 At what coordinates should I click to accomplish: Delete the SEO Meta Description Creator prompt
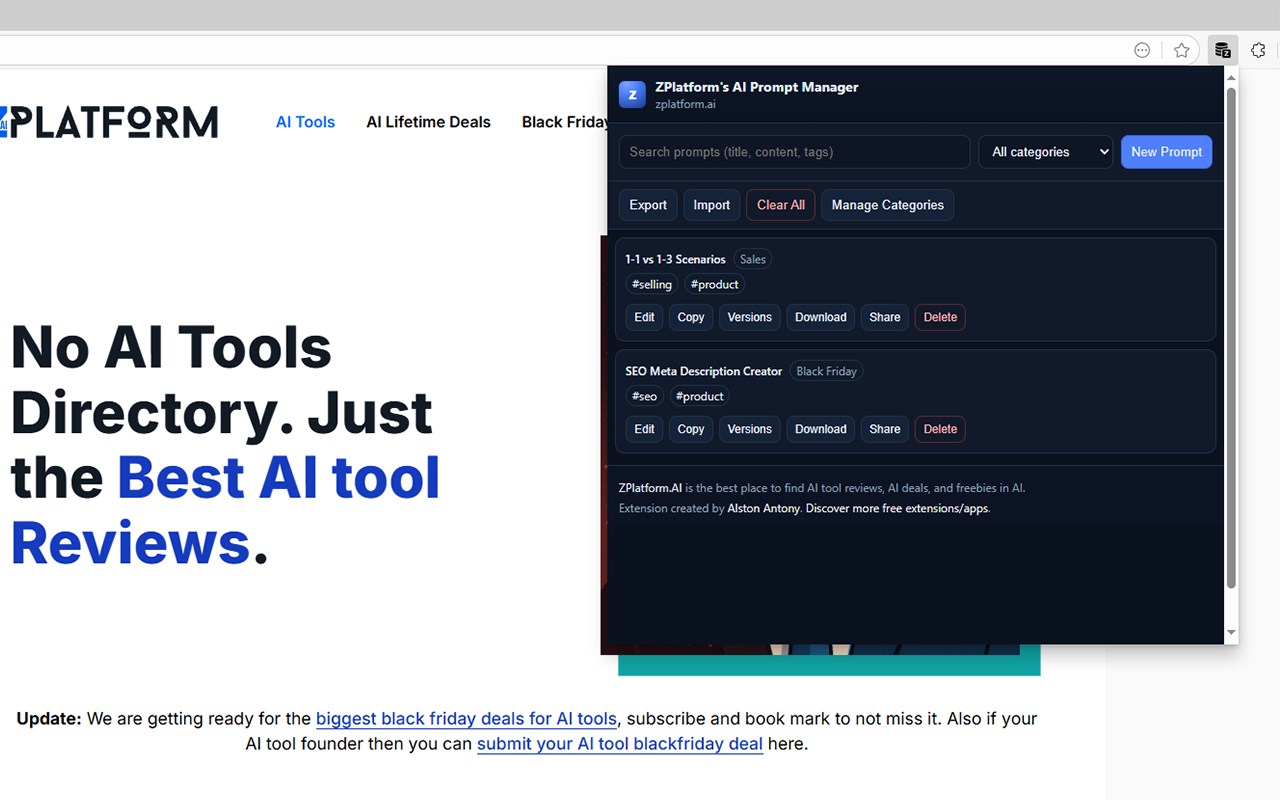tap(940, 429)
